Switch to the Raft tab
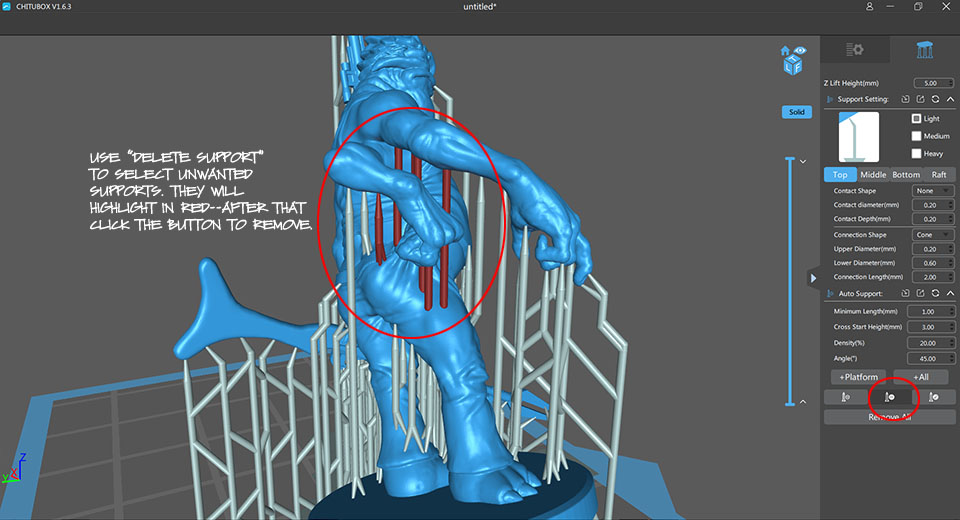The image size is (960, 520). pyautogui.click(x=939, y=175)
